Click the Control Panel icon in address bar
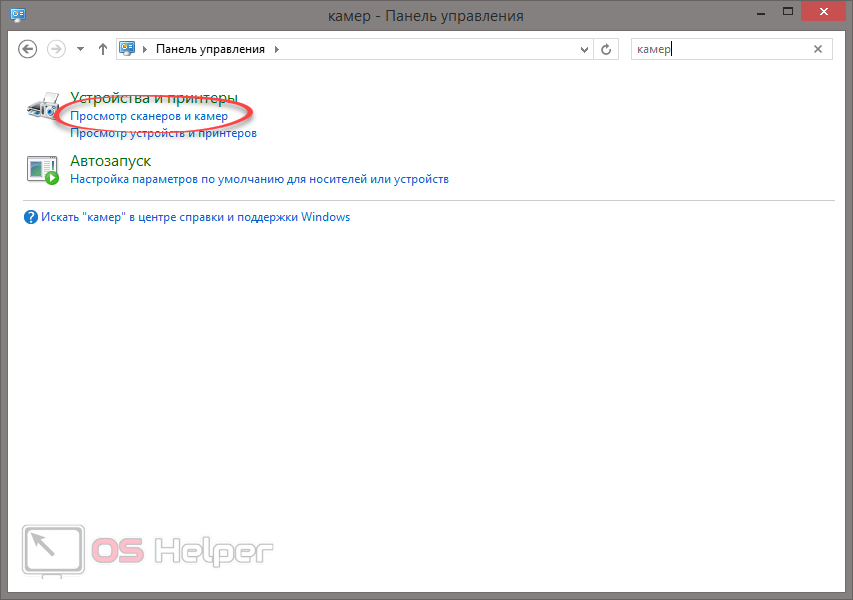The image size is (853, 600). click(127, 49)
